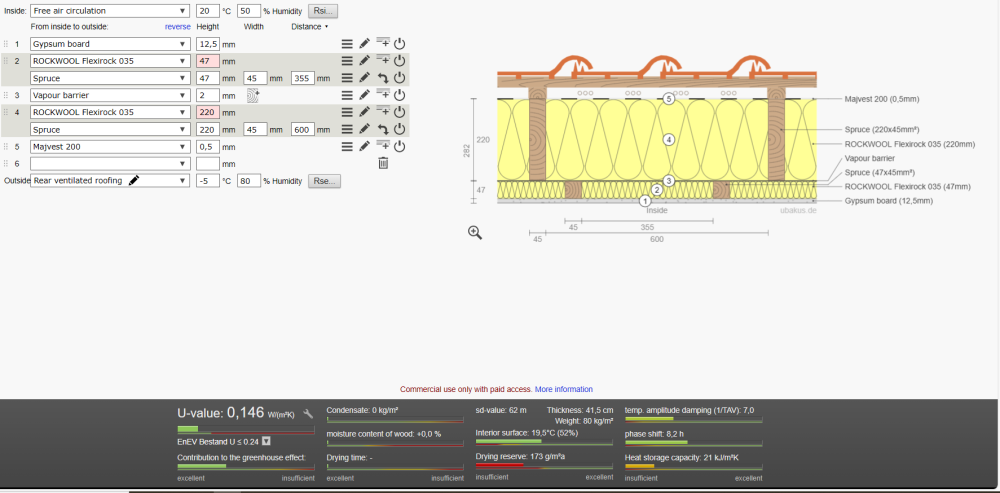Viewport: 1000px width, 493px height.
Task: Toggle the 220 mm Spruce row power
Action: coord(400,129)
